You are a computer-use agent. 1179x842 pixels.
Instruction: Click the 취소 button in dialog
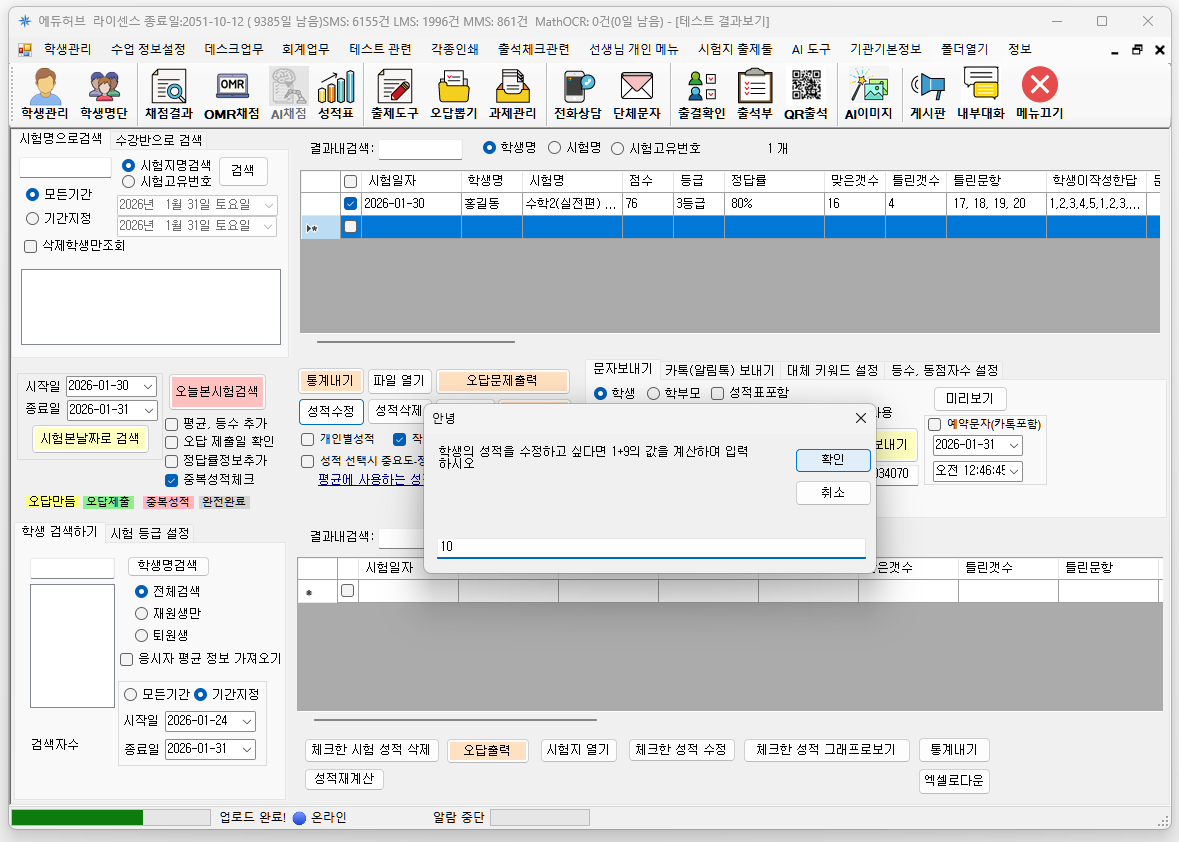click(832, 493)
